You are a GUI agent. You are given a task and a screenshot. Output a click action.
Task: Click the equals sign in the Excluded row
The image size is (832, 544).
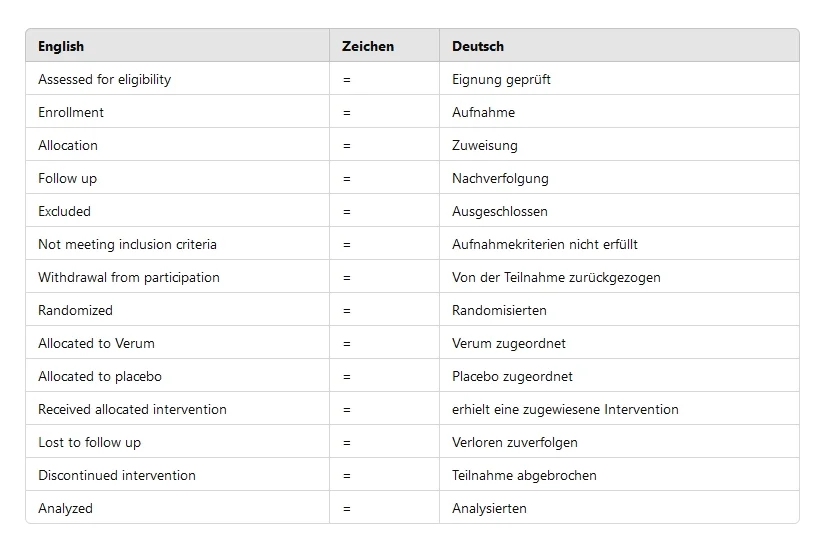pos(347,211)
